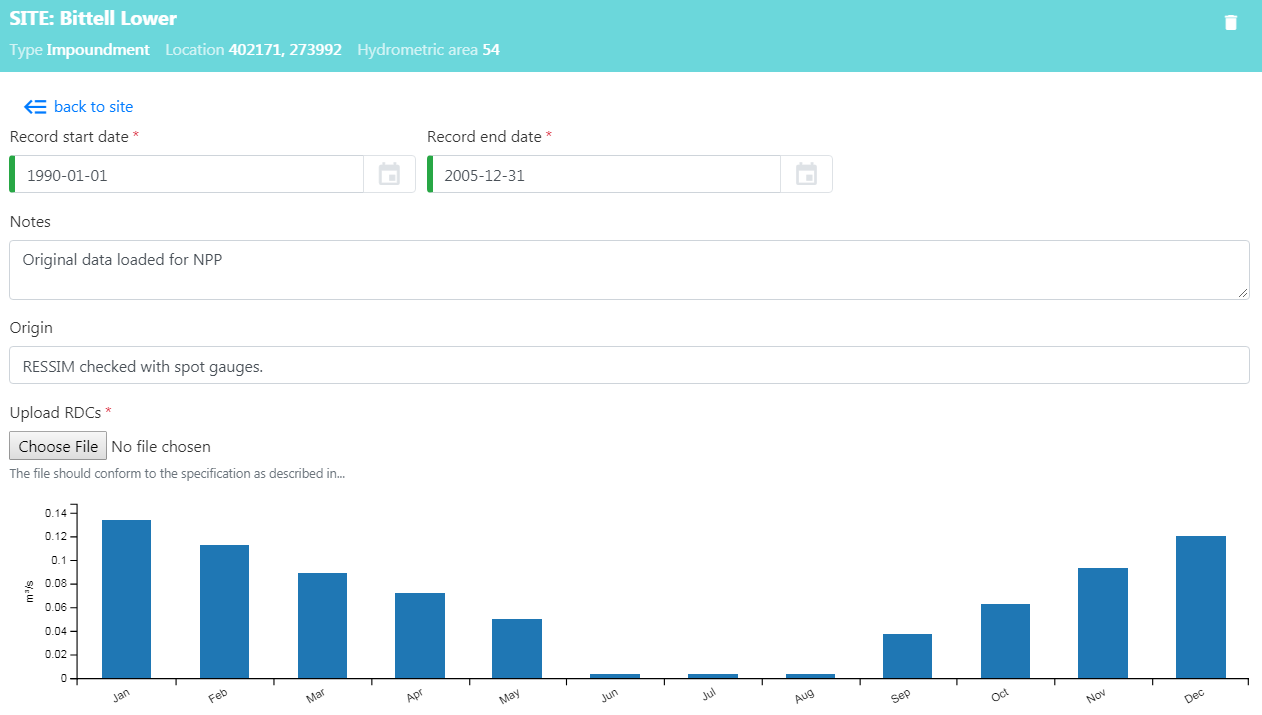Click the September flow bar

[x=907, y=656]
